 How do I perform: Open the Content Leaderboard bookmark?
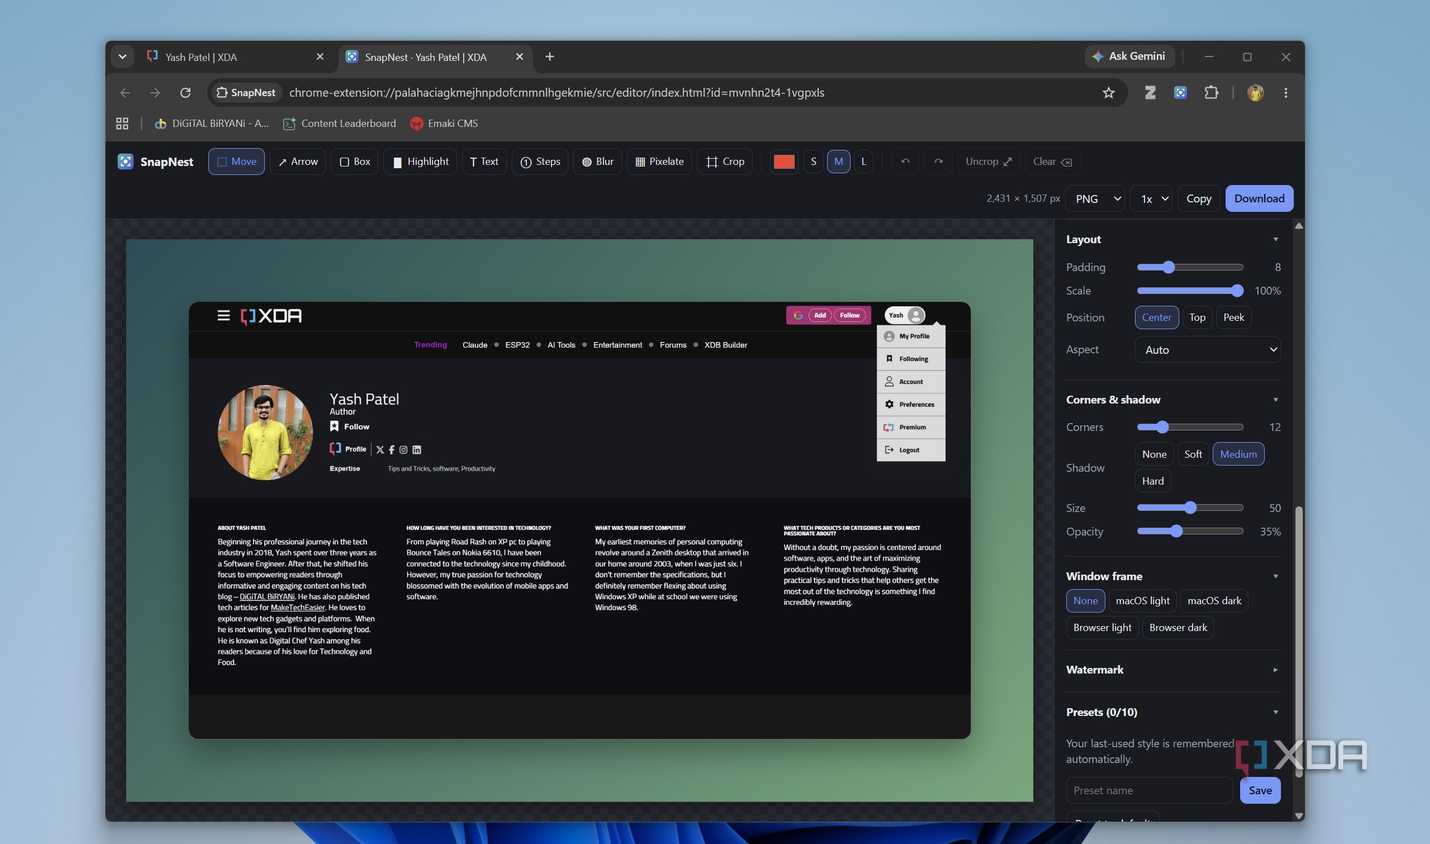340,123
